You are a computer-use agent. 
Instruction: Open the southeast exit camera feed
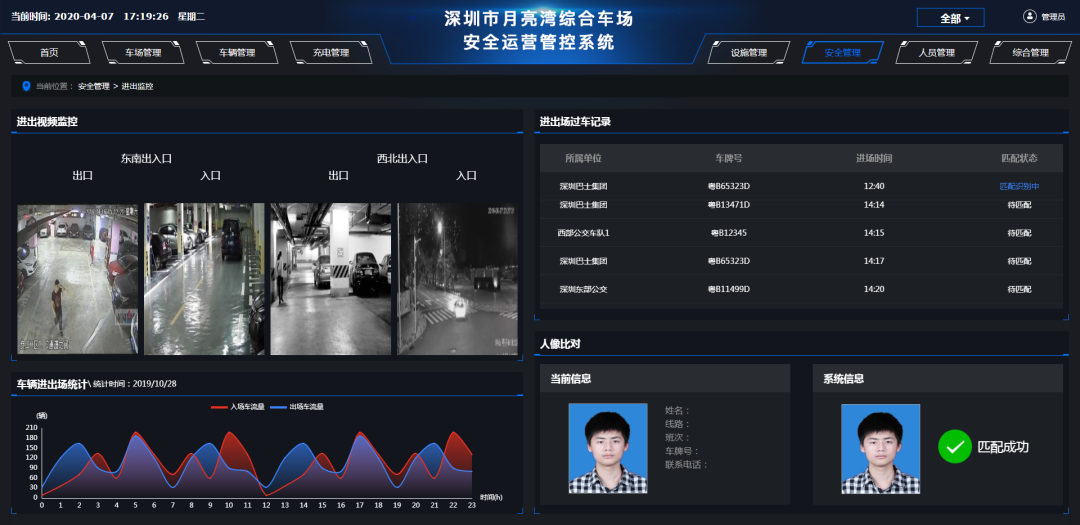pos(78,279)
